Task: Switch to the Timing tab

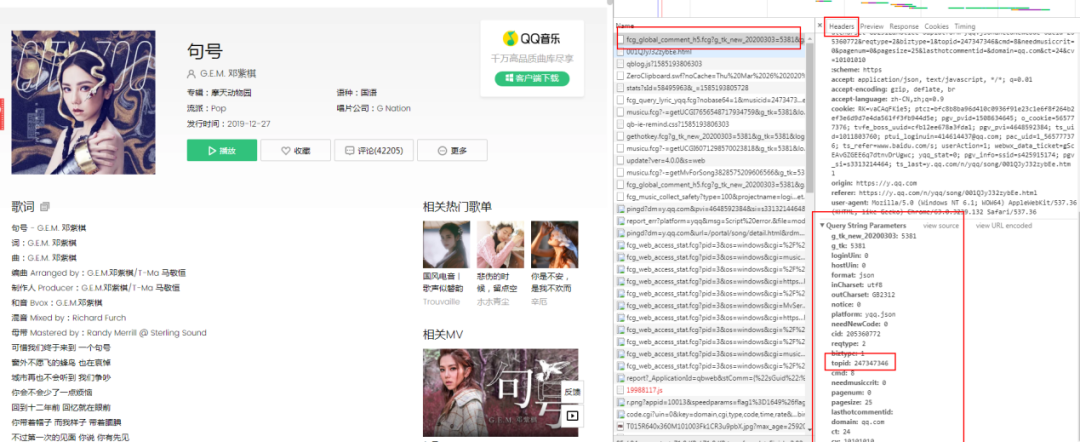Action: (x=964, y=26)
